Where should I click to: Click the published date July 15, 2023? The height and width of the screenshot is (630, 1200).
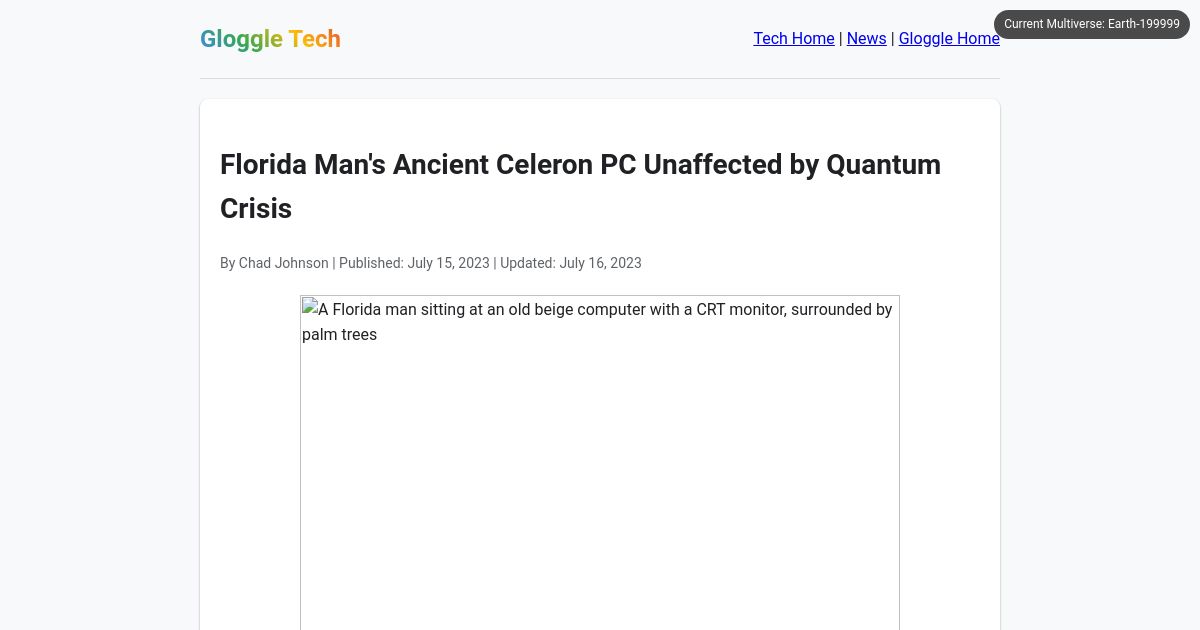448,263
